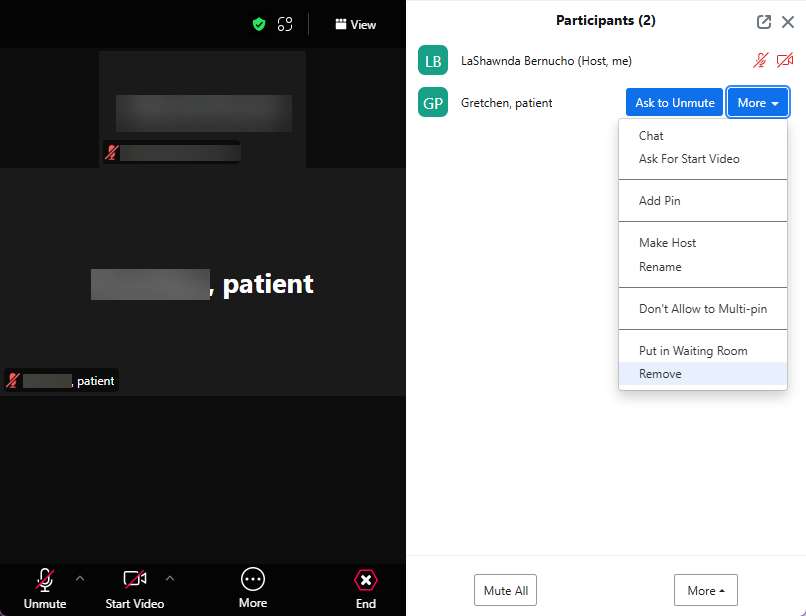806x616 pixels.
Task: Expand video options arrow beside Start Video
Action: coord(170,578)
